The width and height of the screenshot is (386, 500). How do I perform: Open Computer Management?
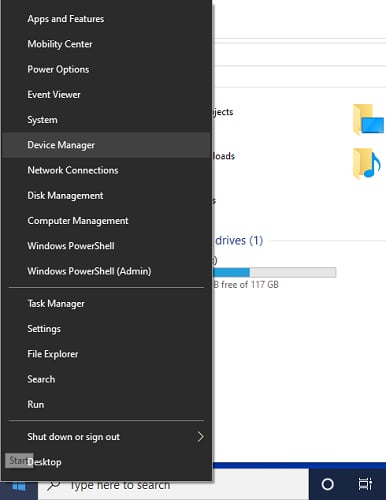(x=107, y=221)
